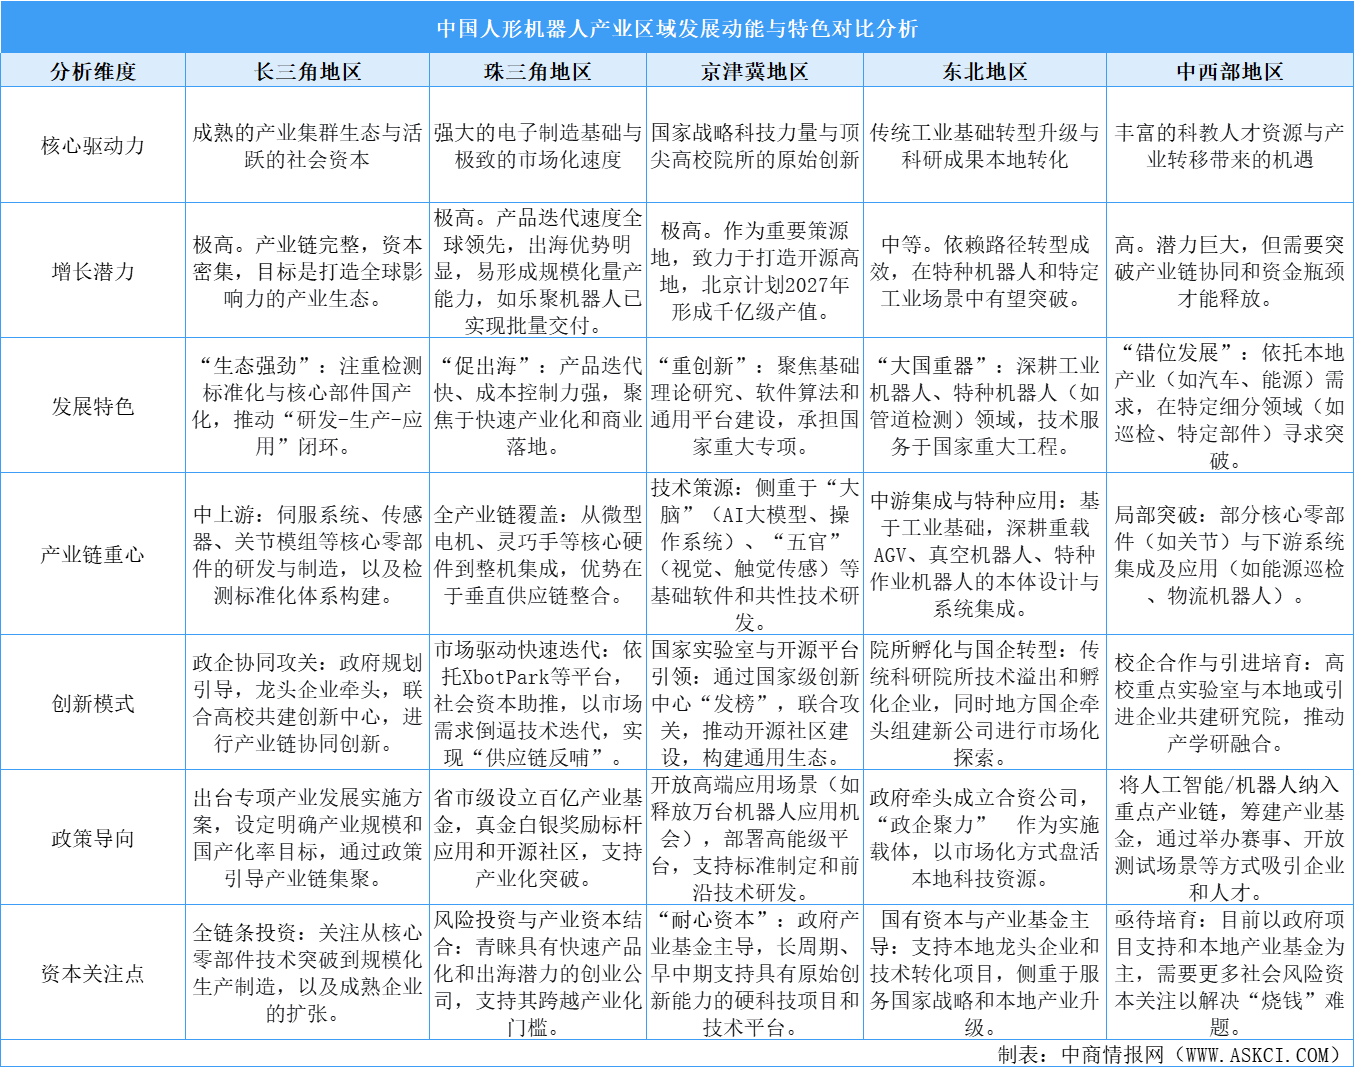The height and width of the screenshot is (1067, 1354).
Task: Click the 政策导向 row label
Action: point(93,838)
